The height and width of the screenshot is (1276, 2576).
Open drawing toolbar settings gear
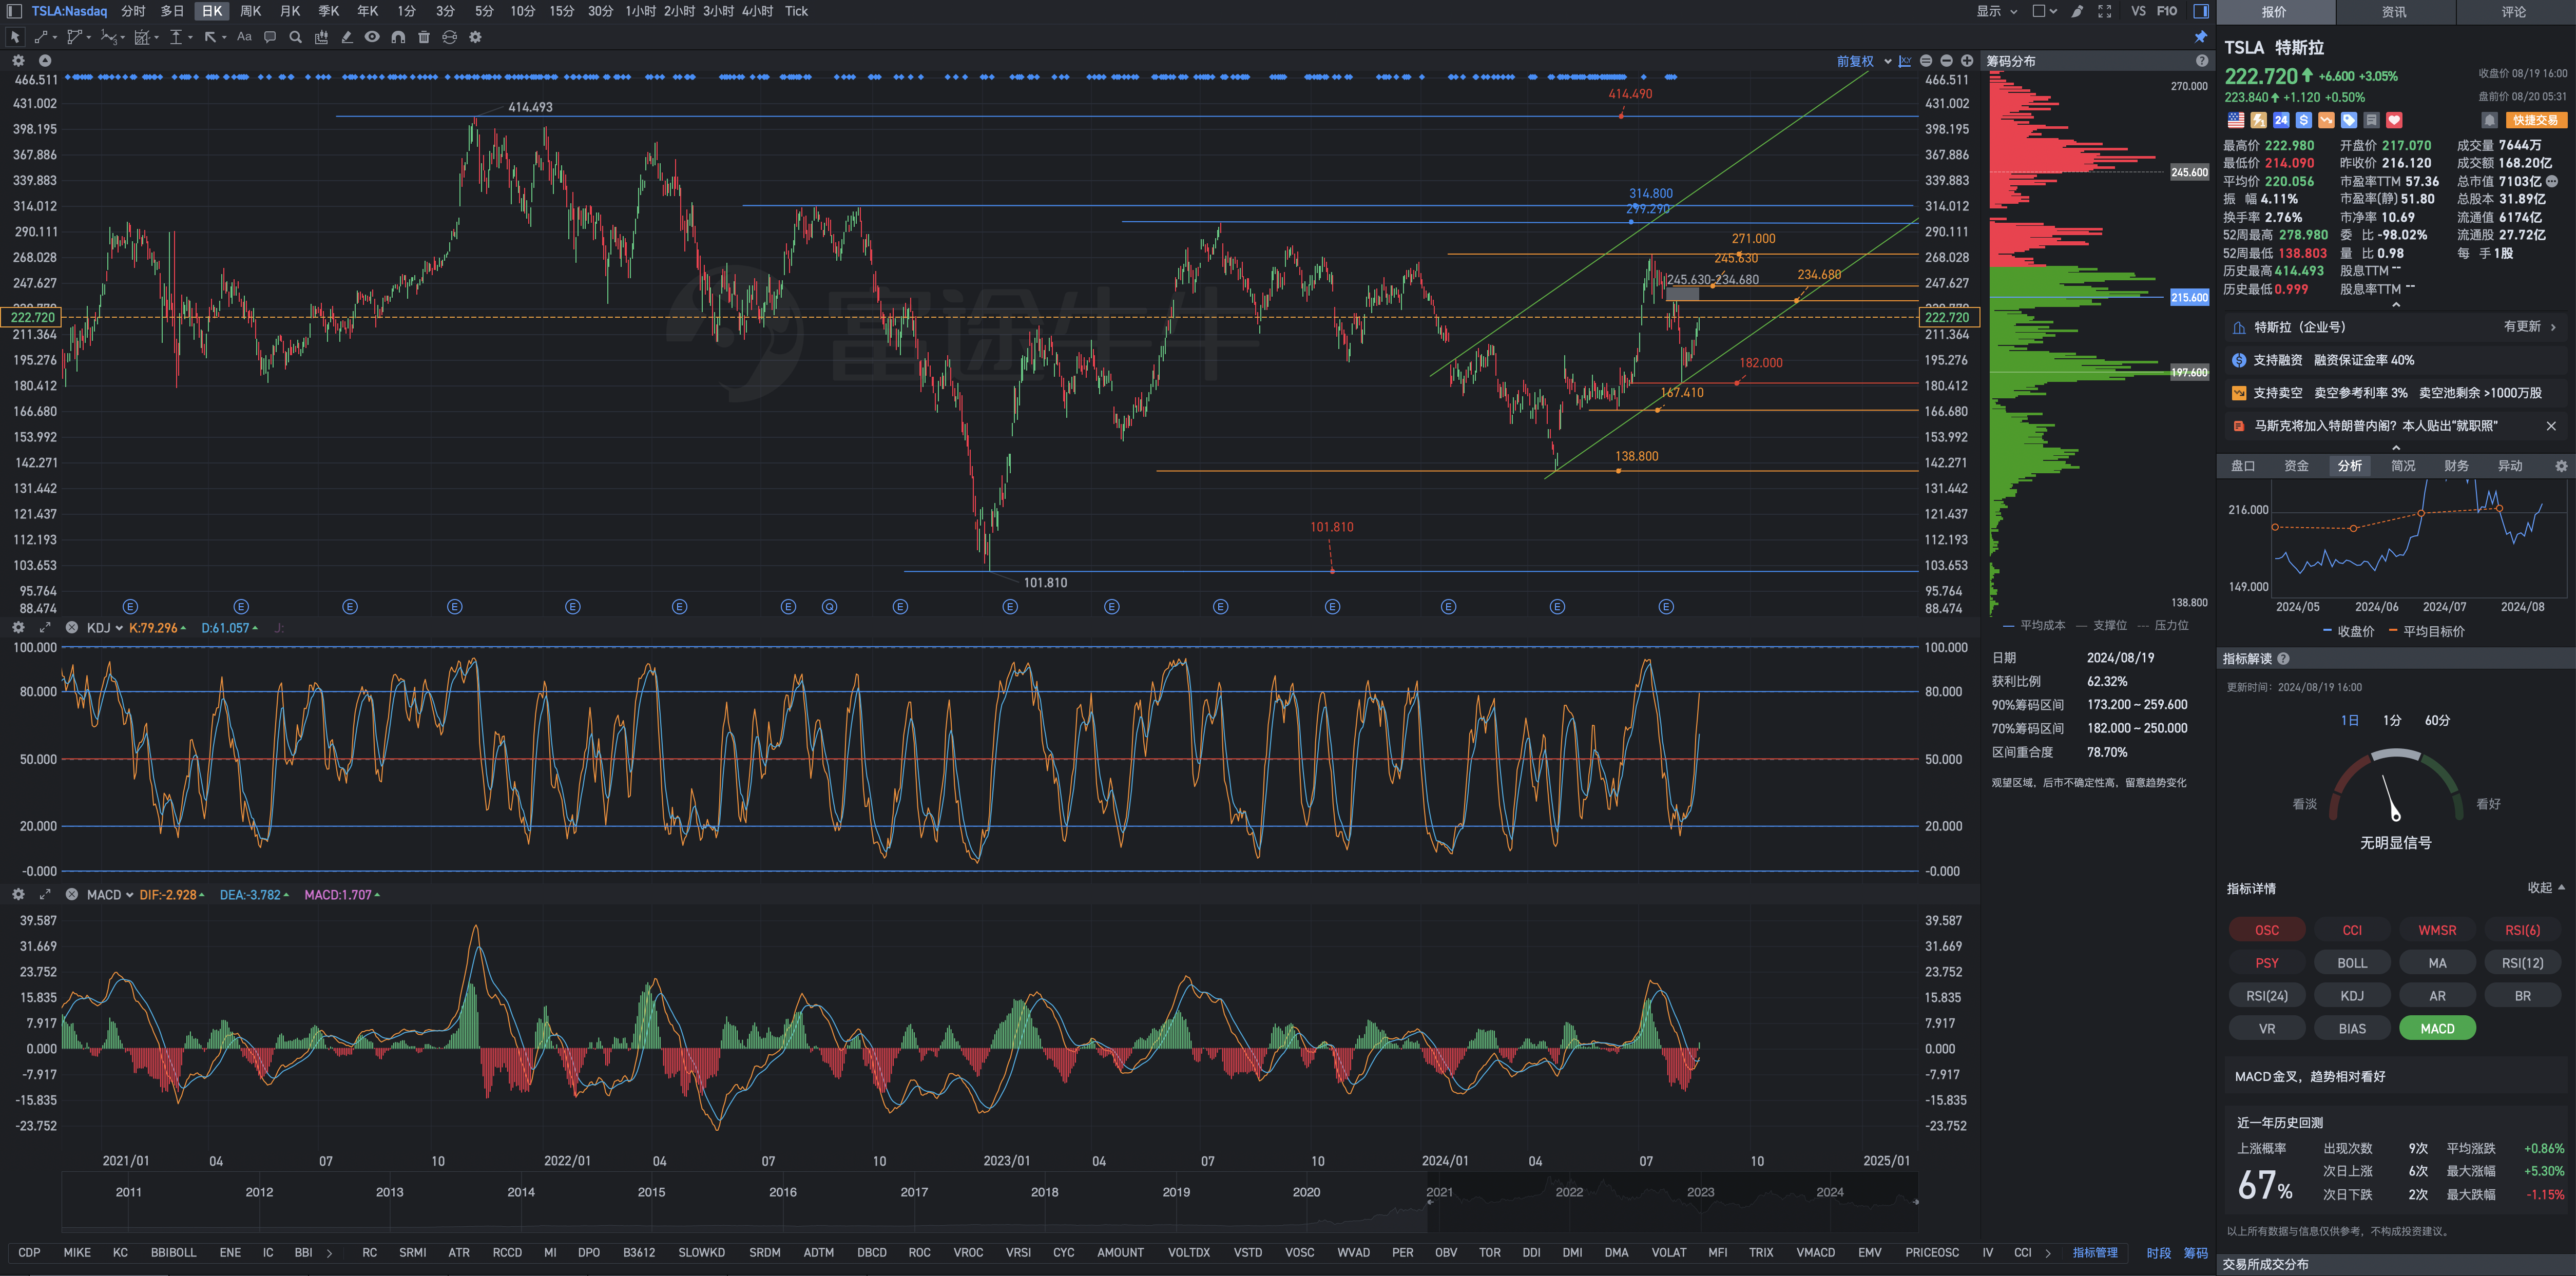tap(476, 37)
